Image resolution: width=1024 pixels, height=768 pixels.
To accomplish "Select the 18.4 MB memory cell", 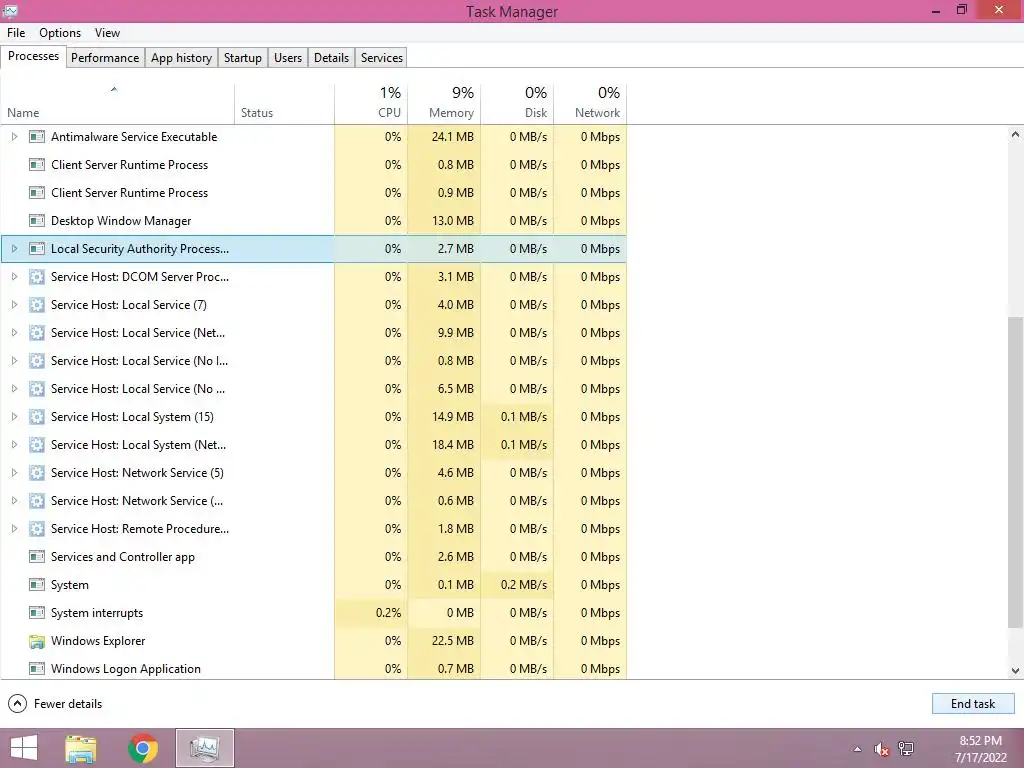I will click(x=444, y=445).
